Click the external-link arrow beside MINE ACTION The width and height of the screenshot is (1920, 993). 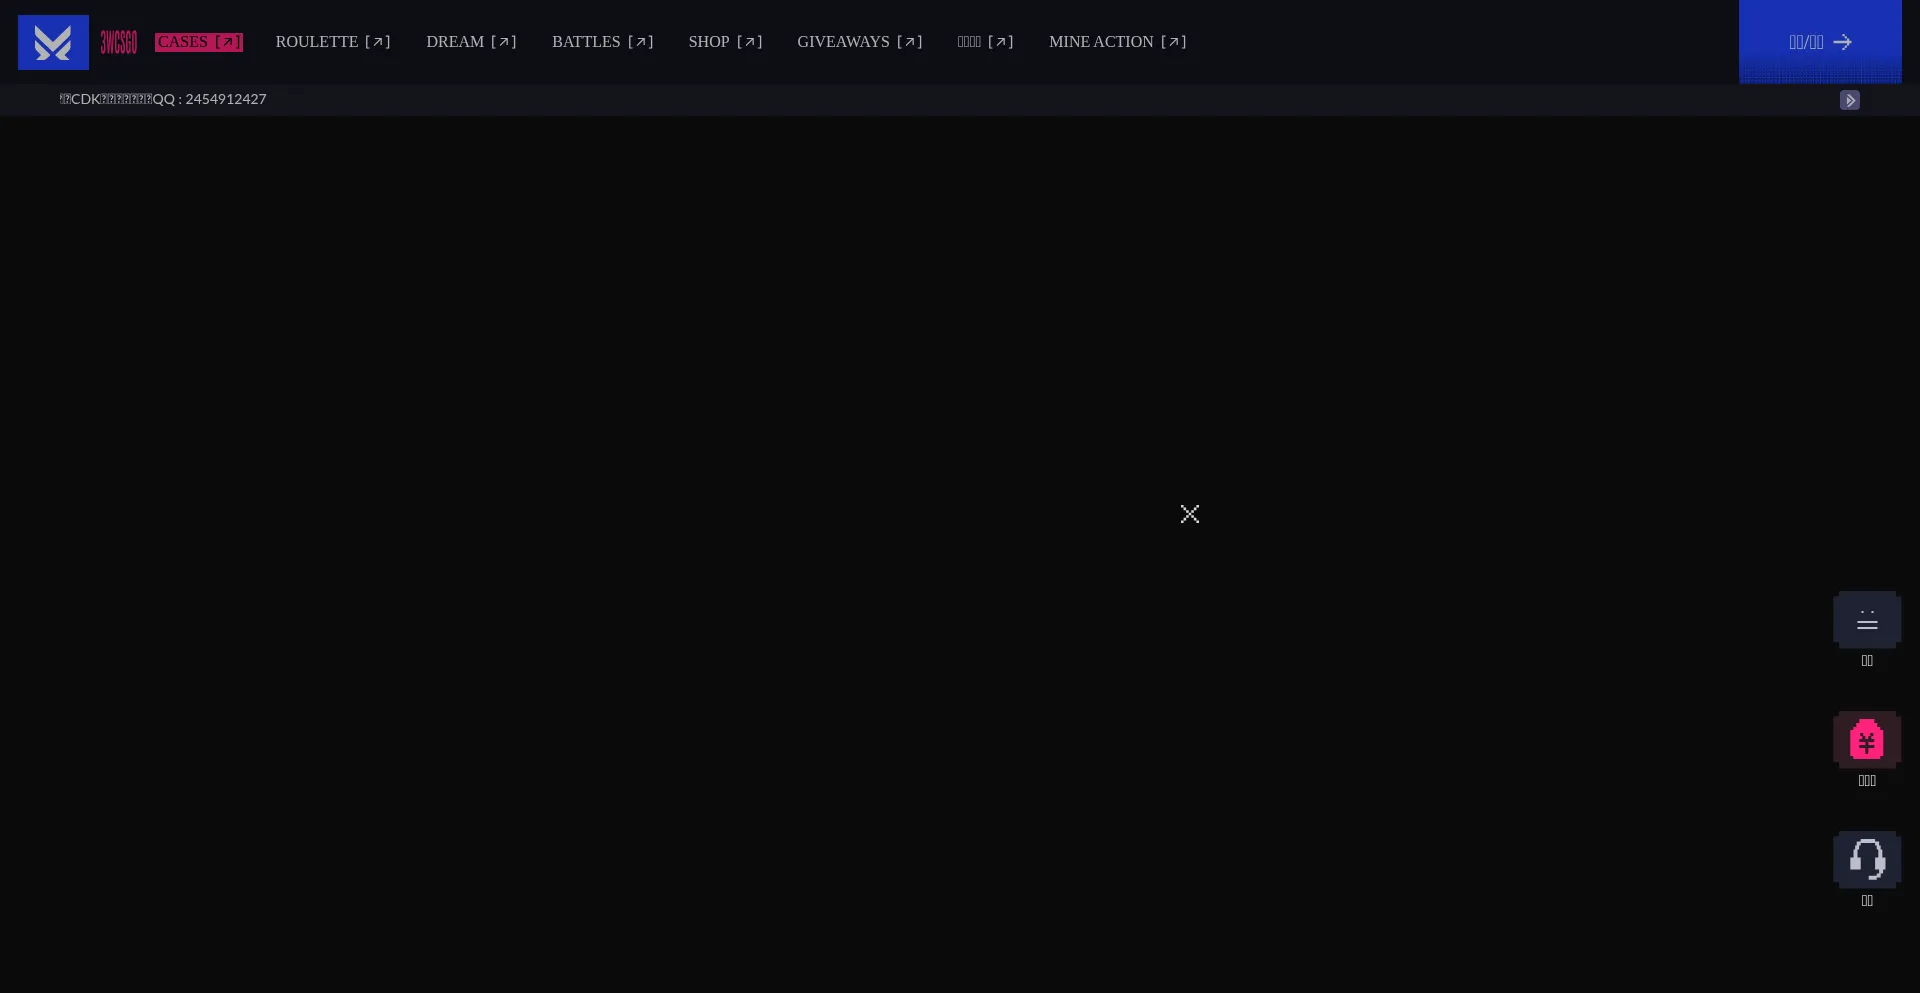1173,42
